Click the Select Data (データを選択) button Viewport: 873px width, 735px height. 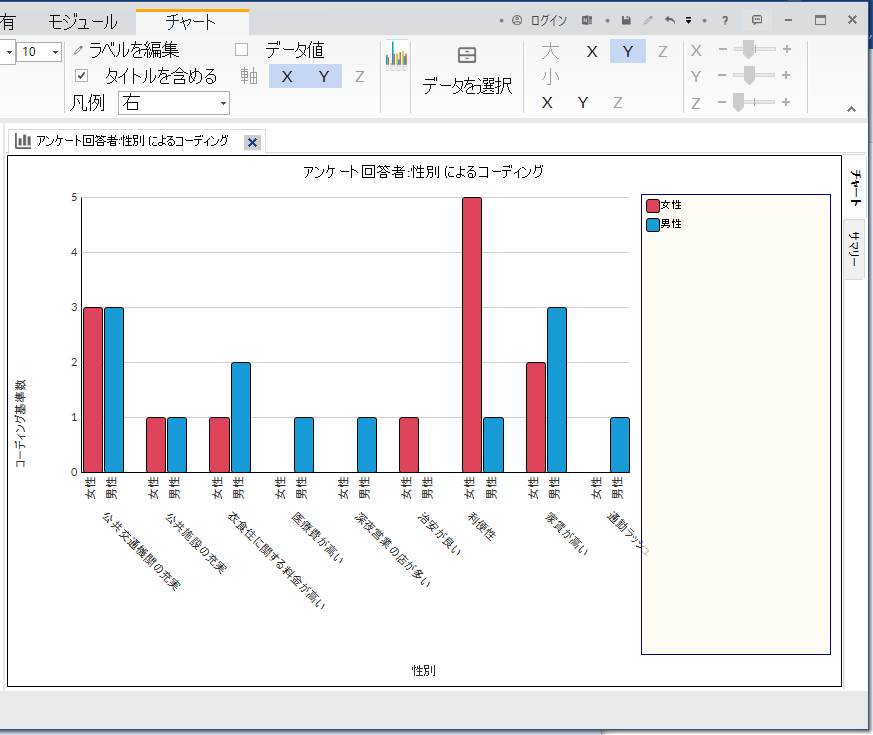(466, 70)
